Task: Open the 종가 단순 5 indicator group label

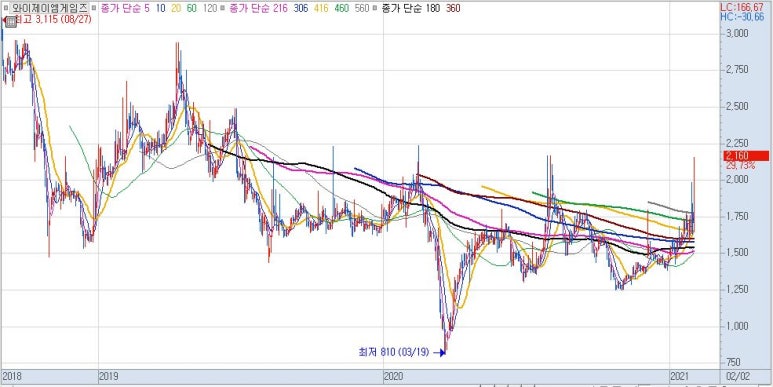Action: tap(126, 8)
